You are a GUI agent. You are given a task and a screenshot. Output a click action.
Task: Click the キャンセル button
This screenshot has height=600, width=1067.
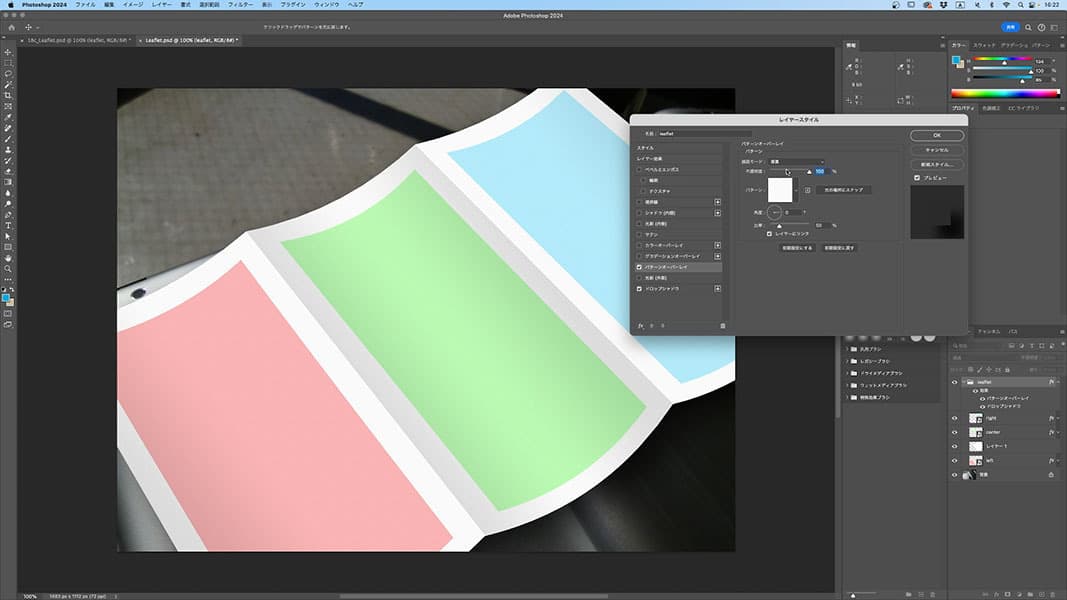936,150
